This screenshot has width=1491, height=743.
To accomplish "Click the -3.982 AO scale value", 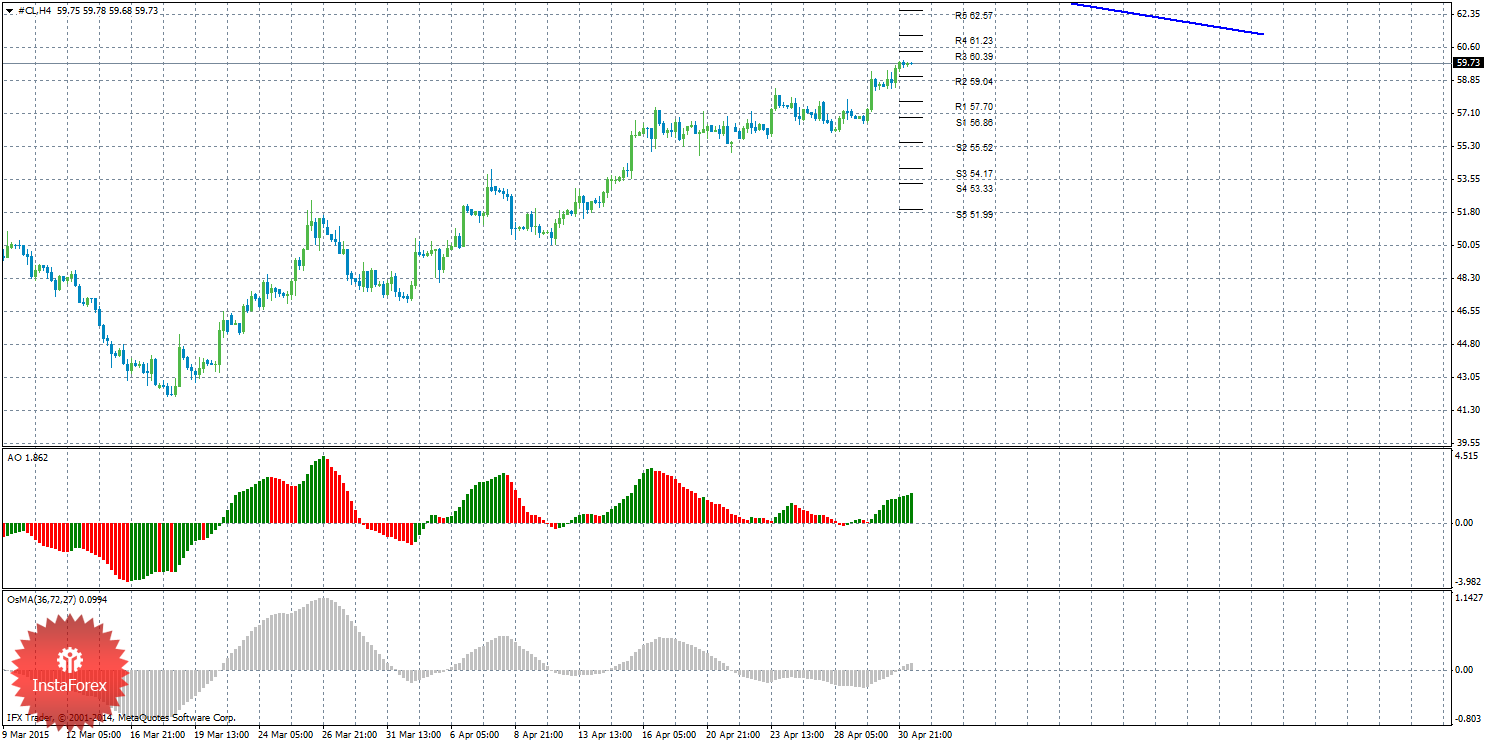I will coord(1467,581).
